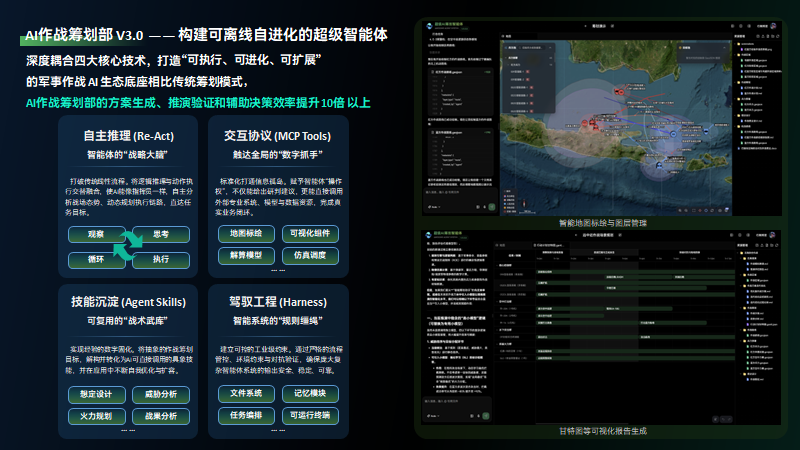Click the green cycle arrows icon
The height and width of the screenshot is (450, 800).
coord(128,245)
